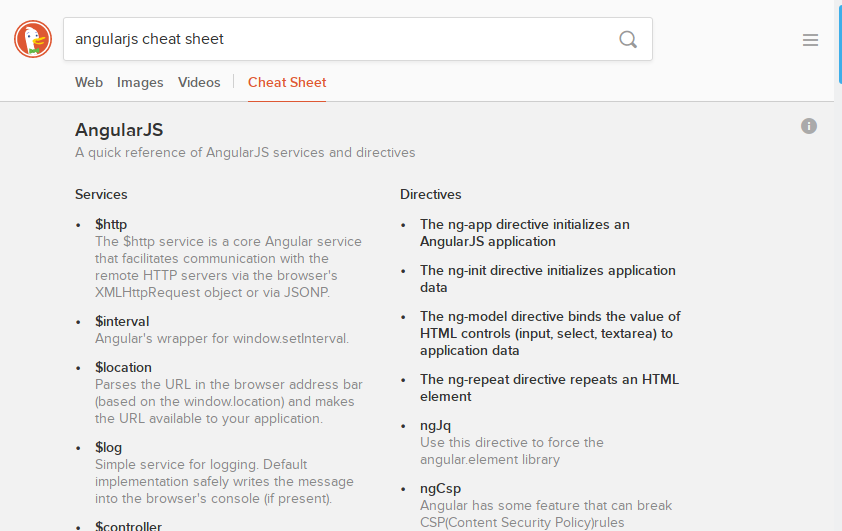The image size is (842, 531).
Task: Open the Videos tab
Action: 199,82
